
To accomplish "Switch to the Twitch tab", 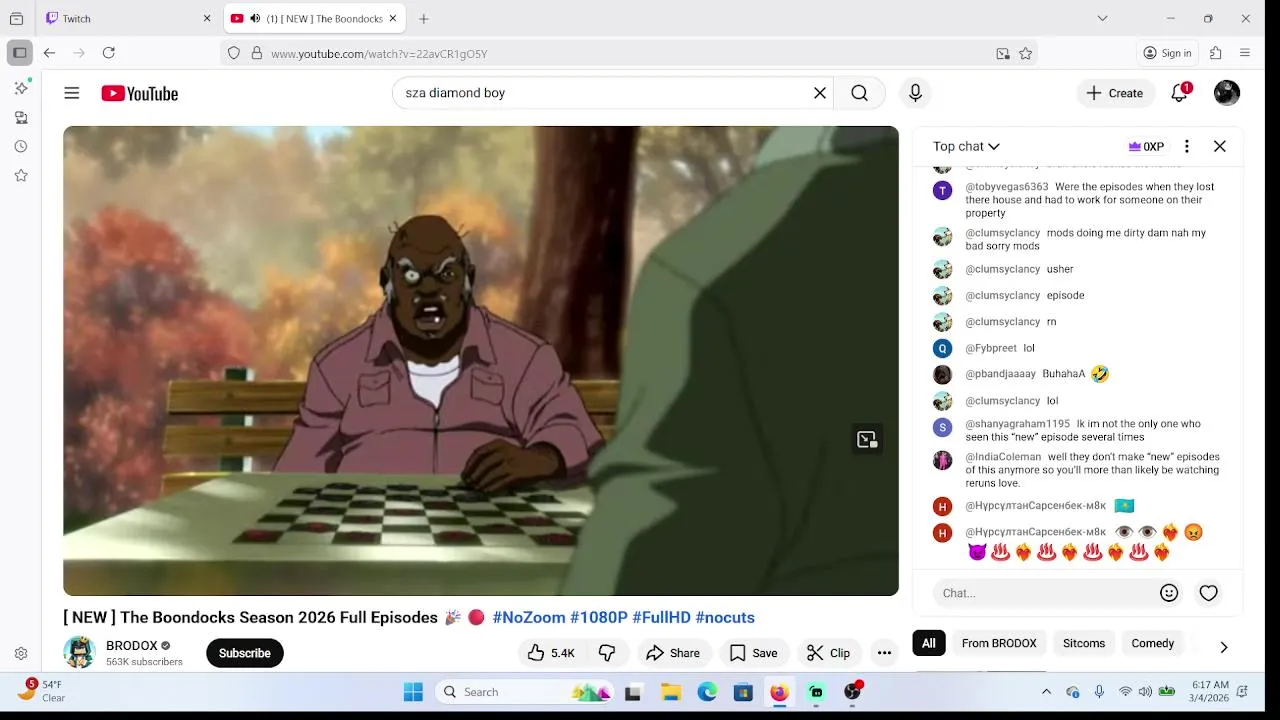I will click(x=128, y=19).
